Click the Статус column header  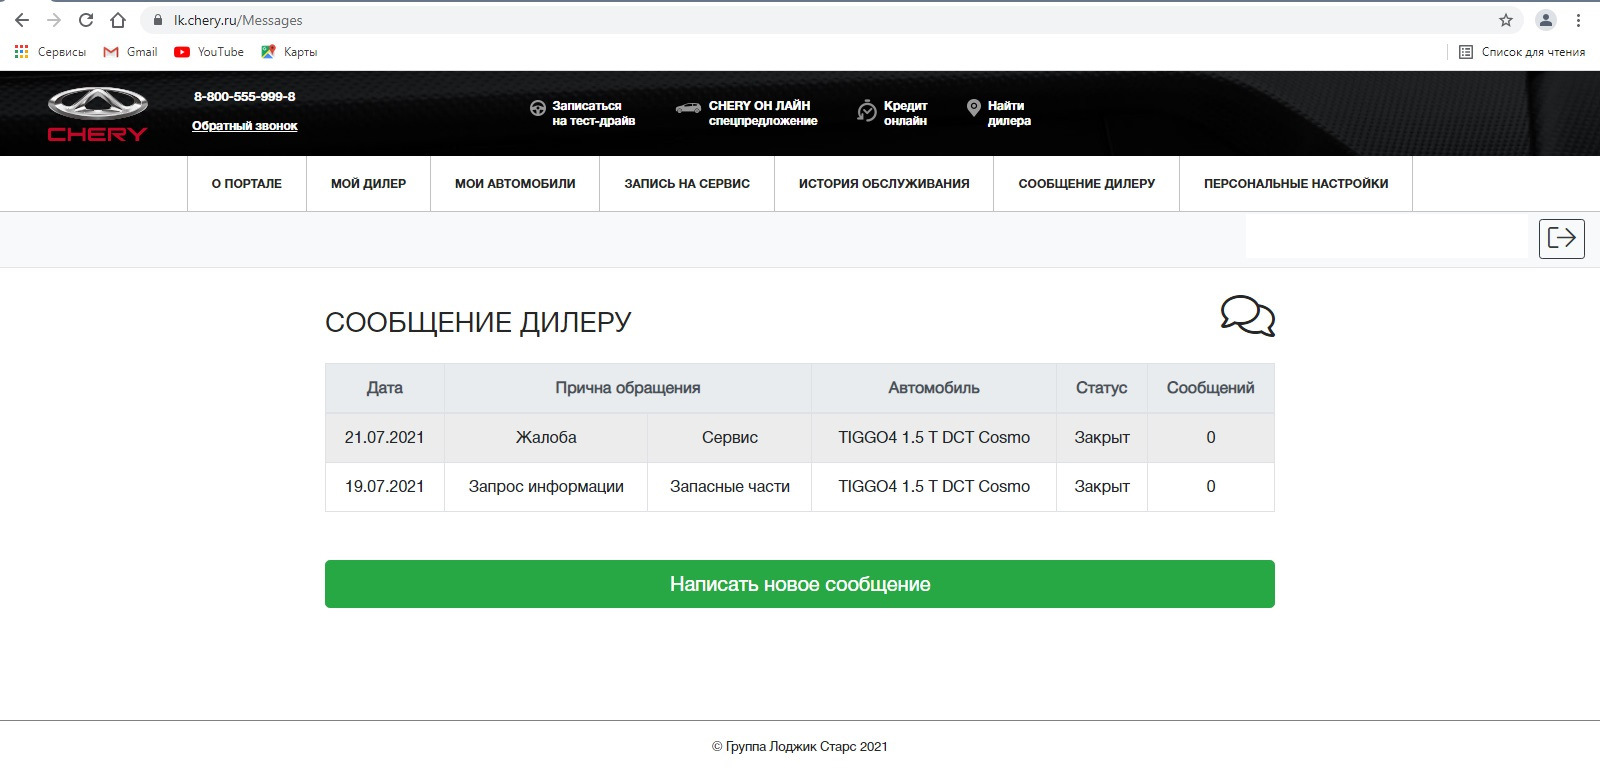click(x=1102, y=388)
